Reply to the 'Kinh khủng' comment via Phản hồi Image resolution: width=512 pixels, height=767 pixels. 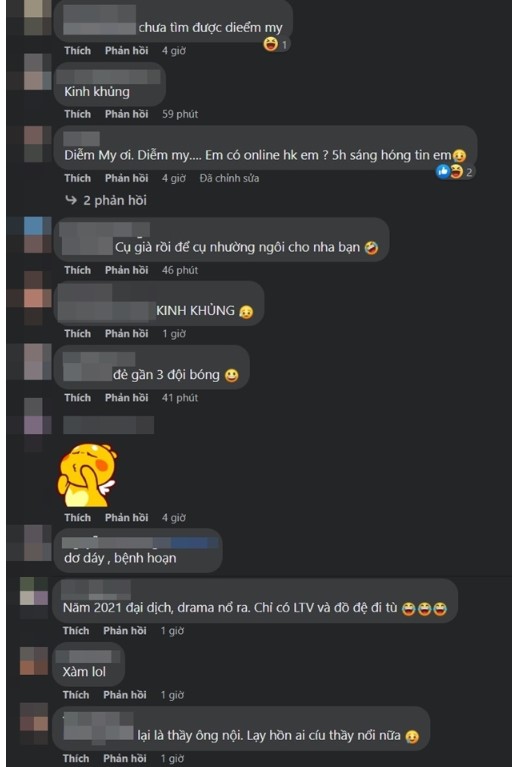click(x=126, y=114)
